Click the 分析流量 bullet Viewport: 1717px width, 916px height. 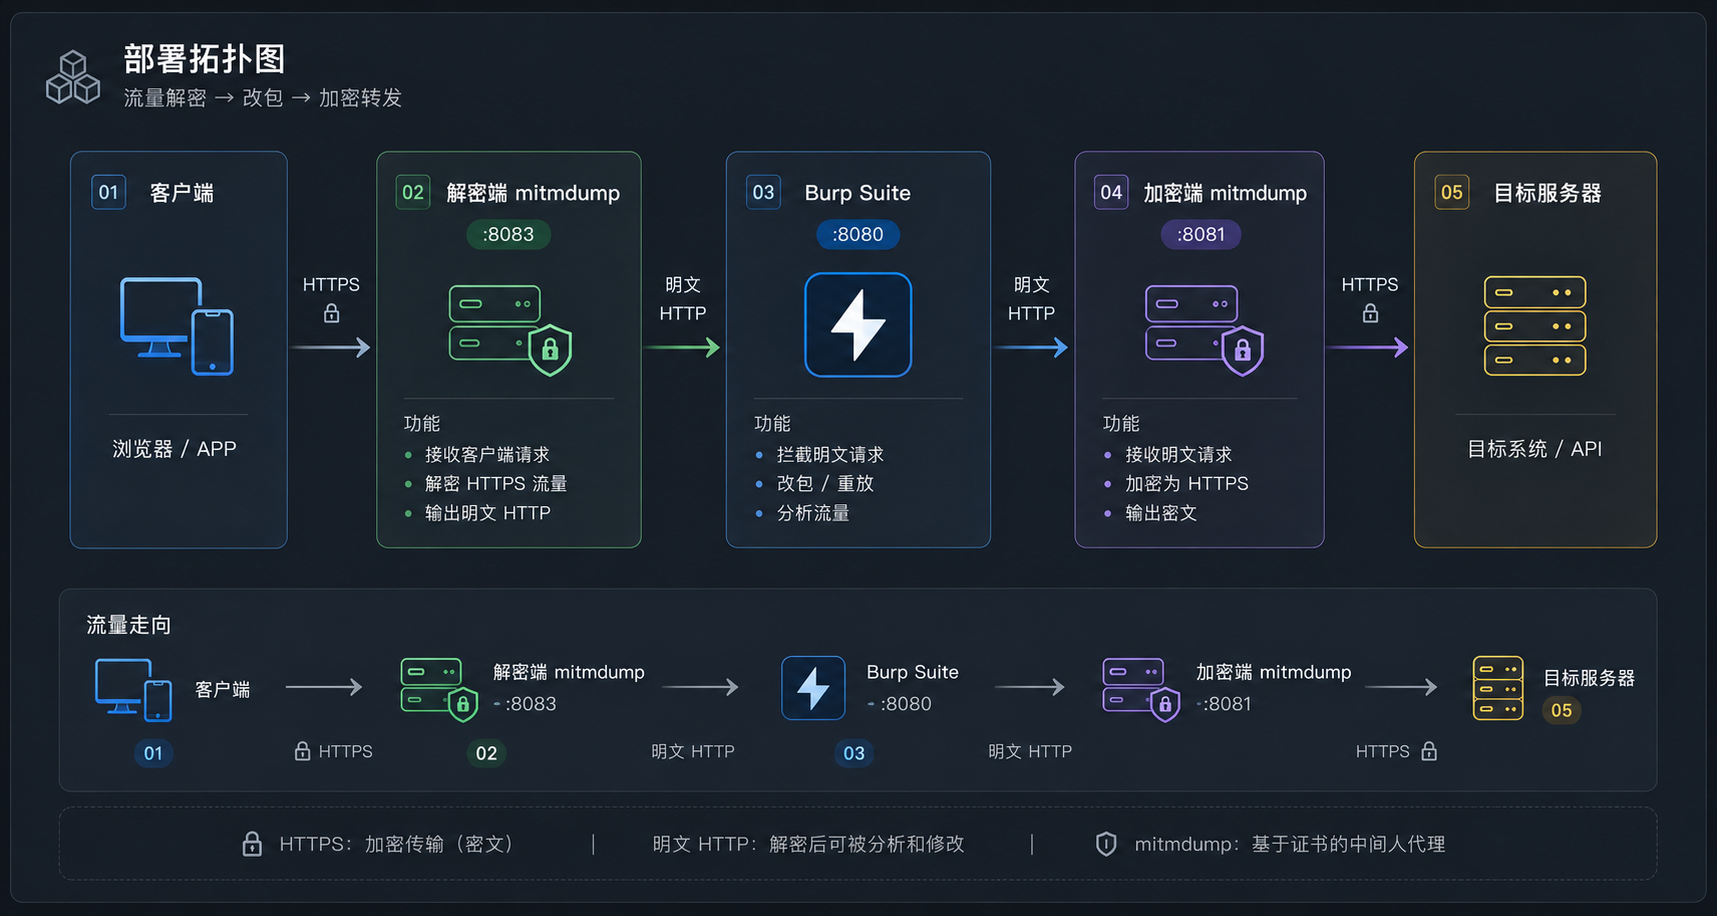(x=813, y=513)
